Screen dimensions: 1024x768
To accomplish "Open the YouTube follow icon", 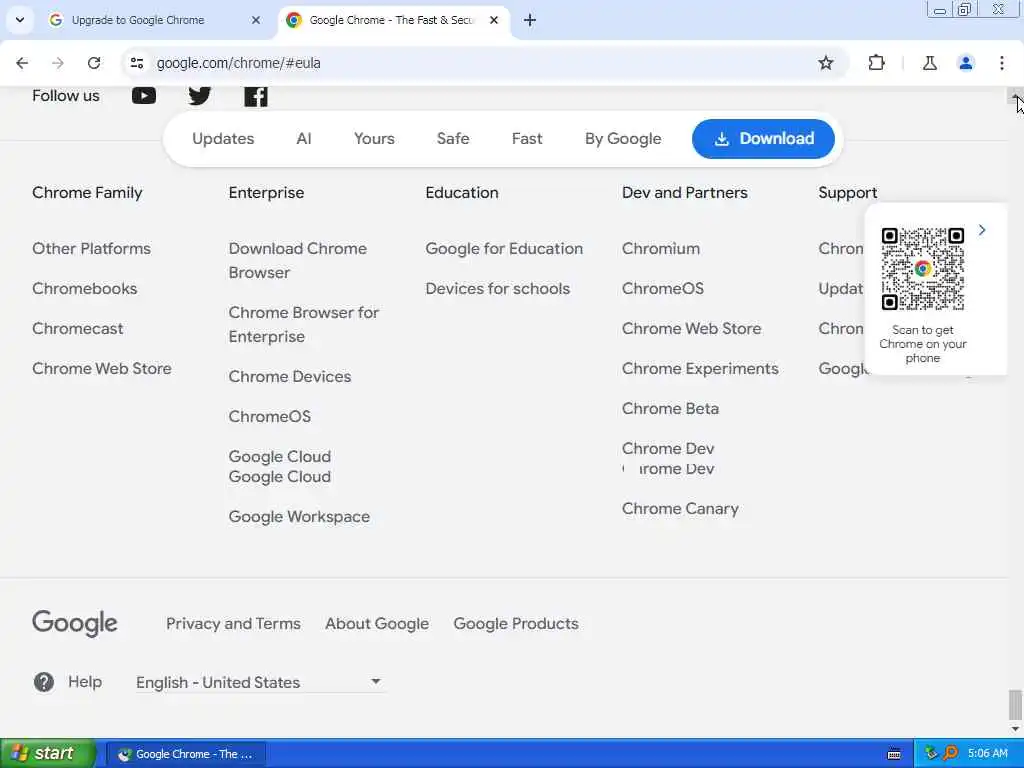I will point(144,96).
